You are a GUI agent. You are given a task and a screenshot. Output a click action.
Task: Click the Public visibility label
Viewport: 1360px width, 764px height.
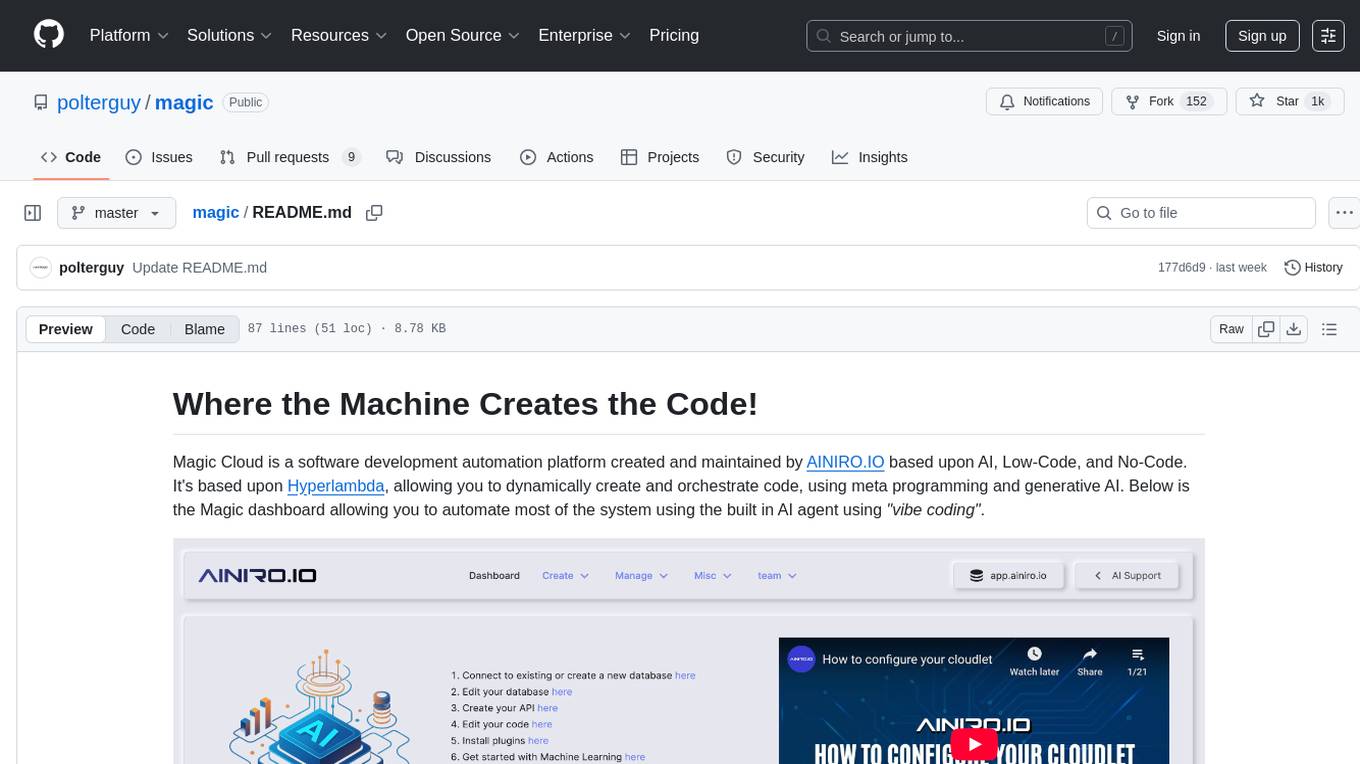[245, 102]
